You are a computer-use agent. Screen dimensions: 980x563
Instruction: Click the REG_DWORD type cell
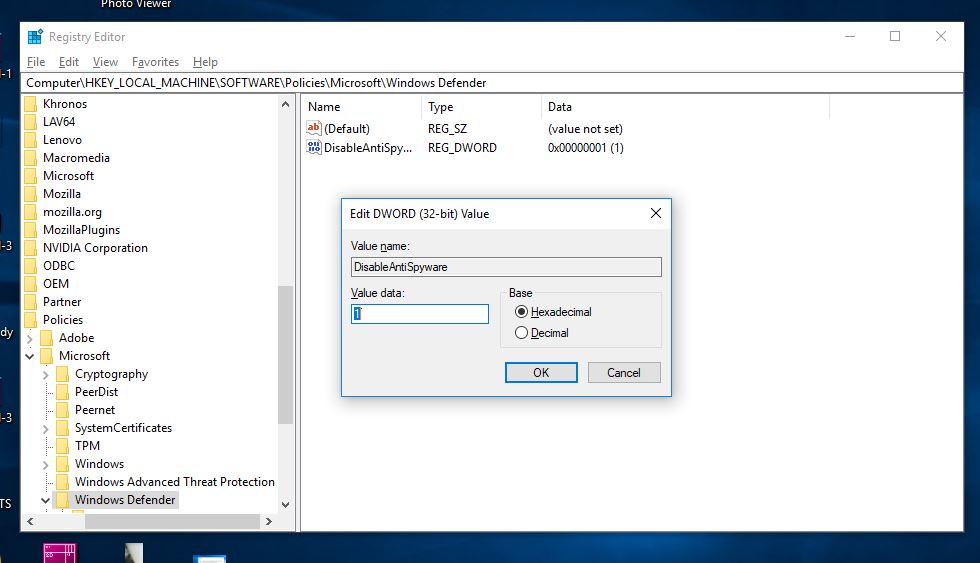tap(462, 148)
